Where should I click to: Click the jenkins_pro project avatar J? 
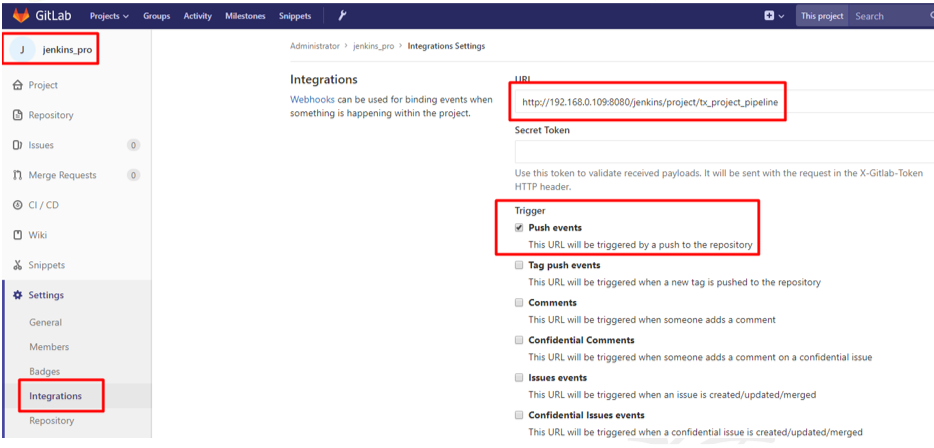click(22, 49)
